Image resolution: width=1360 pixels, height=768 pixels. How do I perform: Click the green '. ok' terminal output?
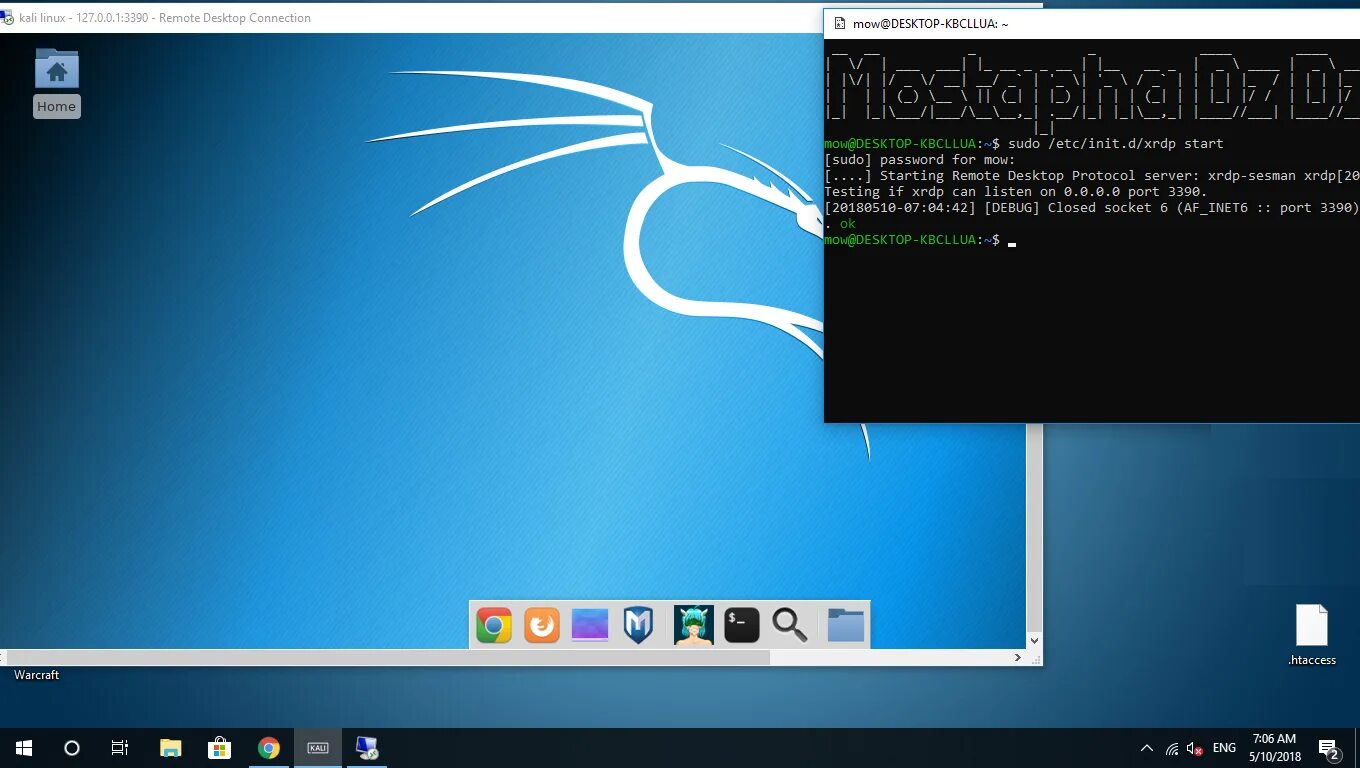[840, 224]
